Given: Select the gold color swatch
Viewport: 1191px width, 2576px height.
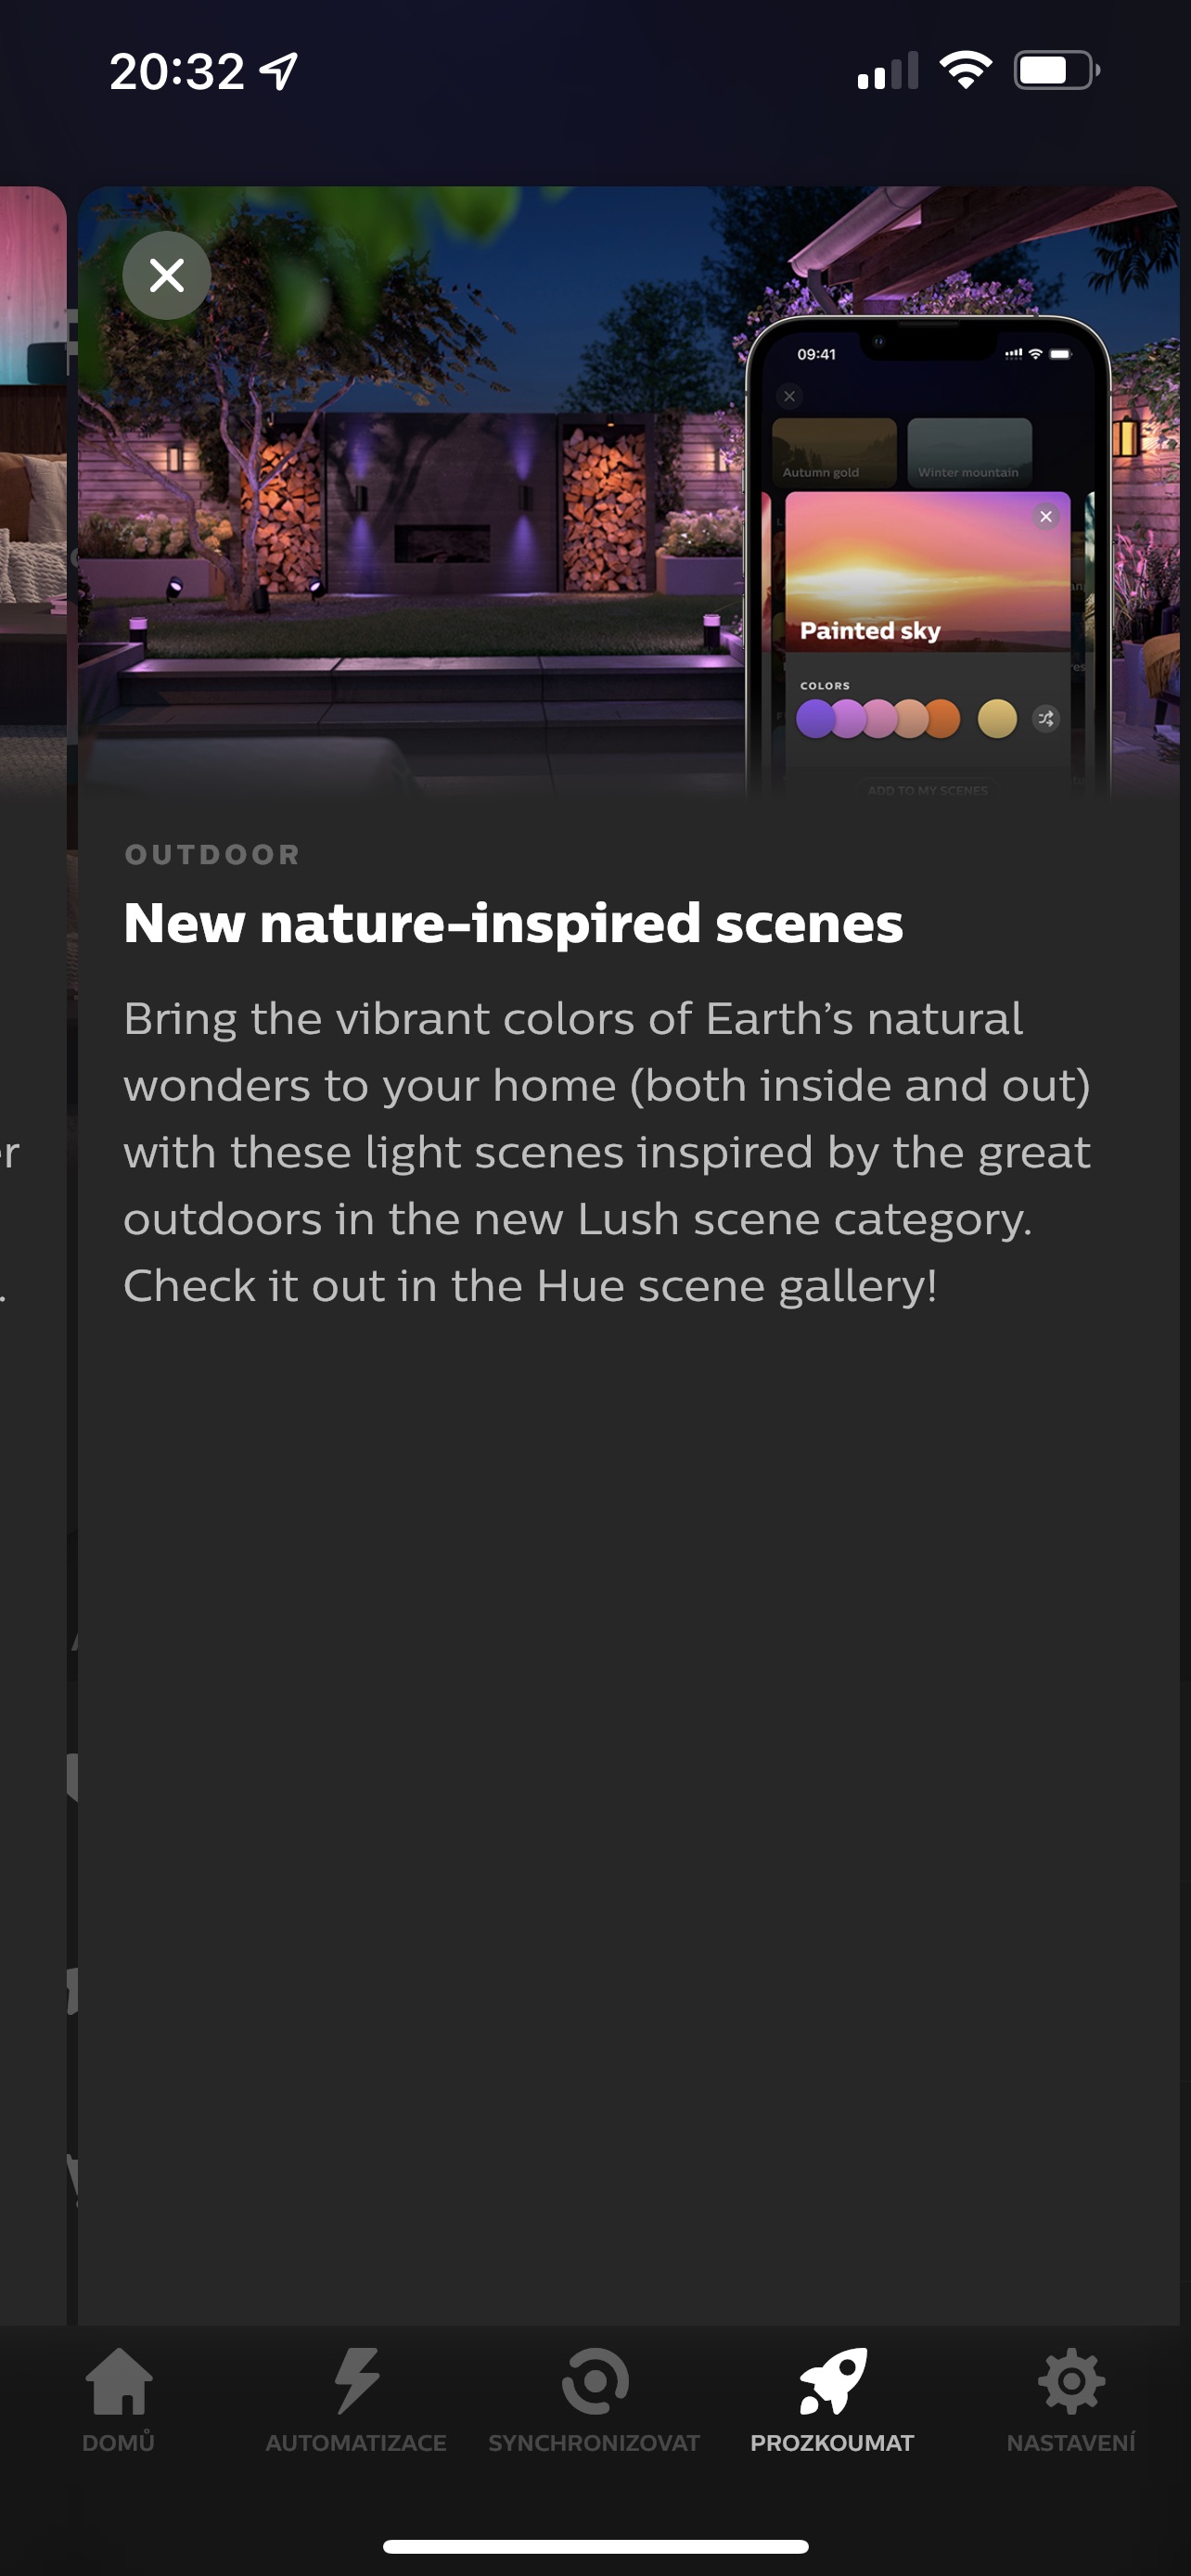Looking at the screenshot, I should click(x=997, y=718).
